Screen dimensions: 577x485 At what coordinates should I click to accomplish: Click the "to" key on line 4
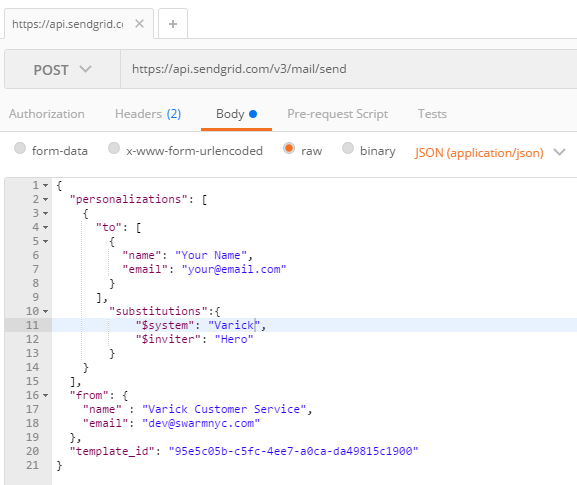(109, 227)
